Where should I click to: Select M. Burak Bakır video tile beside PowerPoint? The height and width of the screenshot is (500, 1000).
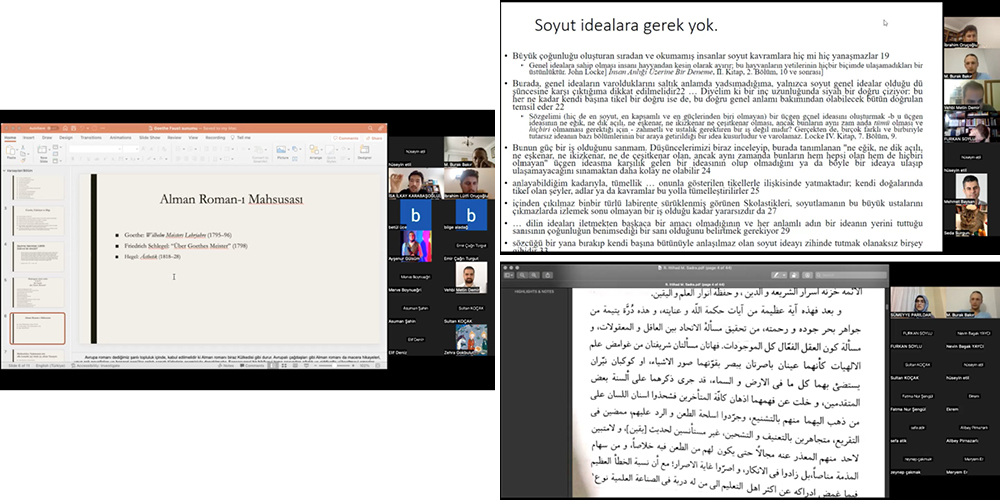pyautogui.click(x=469, y=152)
